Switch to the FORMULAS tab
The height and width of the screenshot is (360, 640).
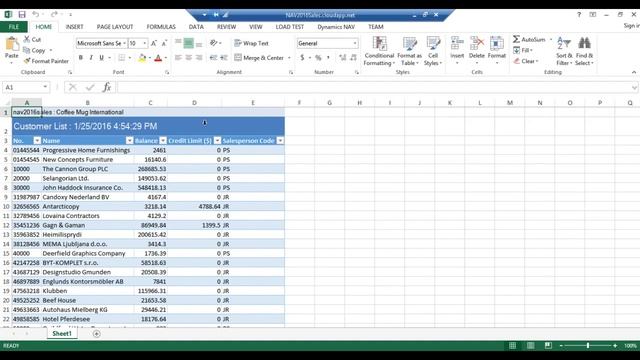click(x=161, y=27)
